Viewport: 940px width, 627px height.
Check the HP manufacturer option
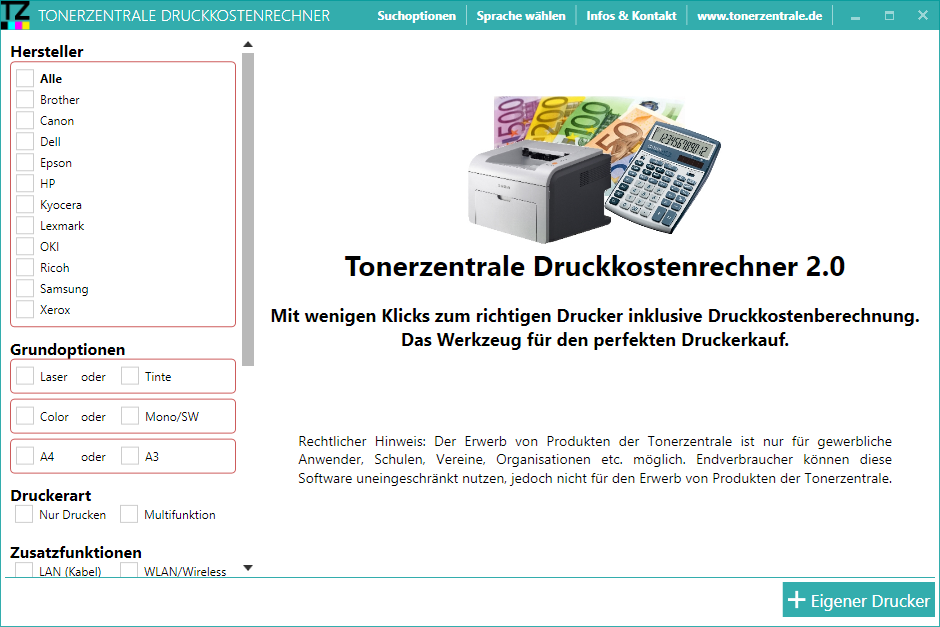24,183
